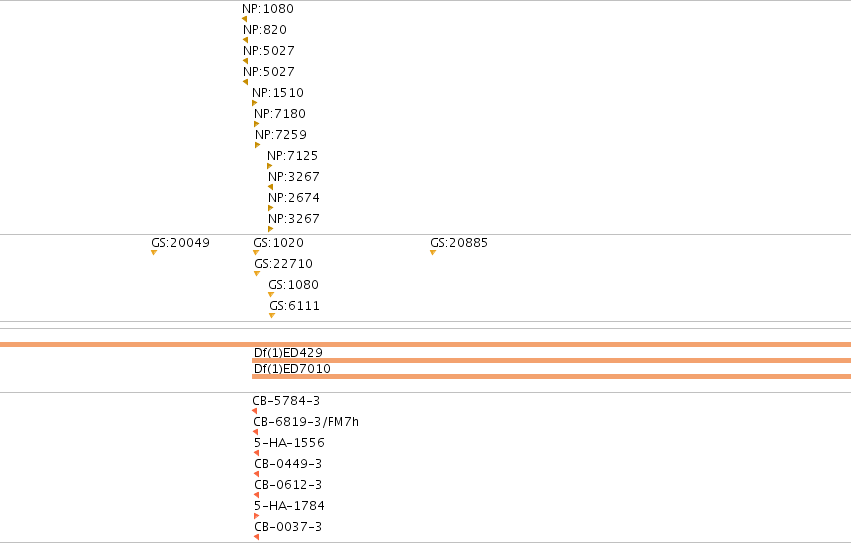Open the GS:20885 label
The image size is (851, 543).
point(459,243)
